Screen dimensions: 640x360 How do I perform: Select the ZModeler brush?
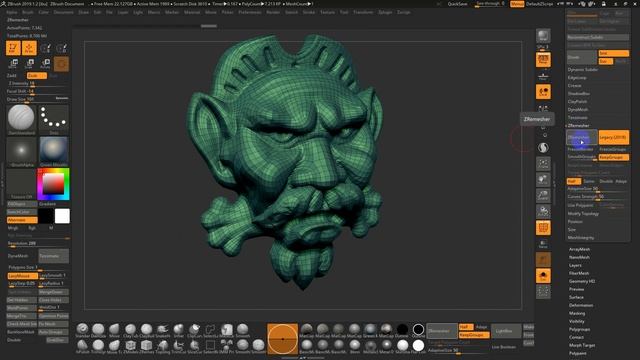(x=131, y=346)
